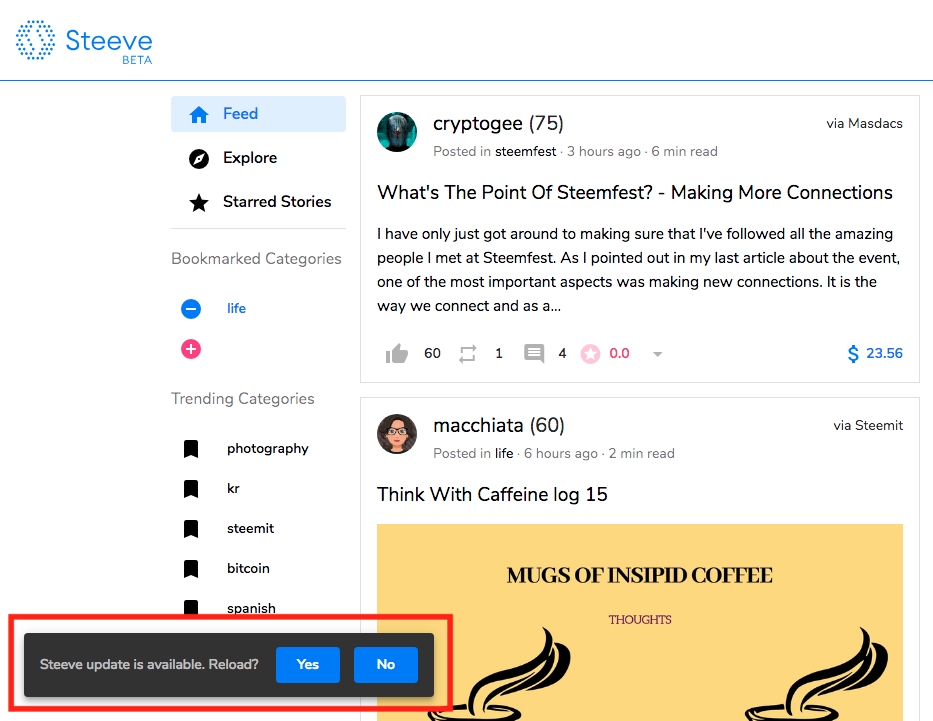
Task: Click the dollar sign payout icon
Action: (x=853, y=354)
